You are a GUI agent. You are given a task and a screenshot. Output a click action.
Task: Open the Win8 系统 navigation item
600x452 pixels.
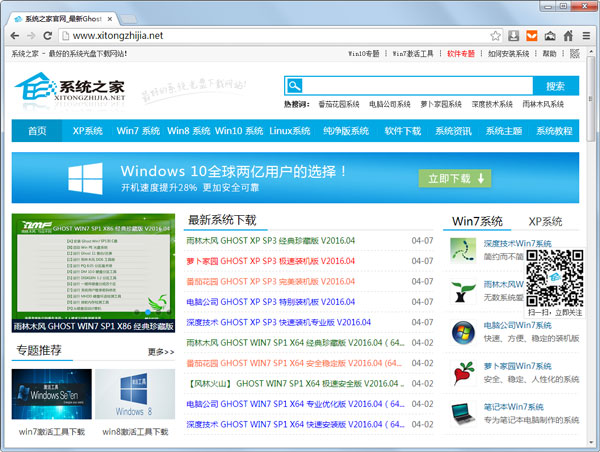point(189,131)
